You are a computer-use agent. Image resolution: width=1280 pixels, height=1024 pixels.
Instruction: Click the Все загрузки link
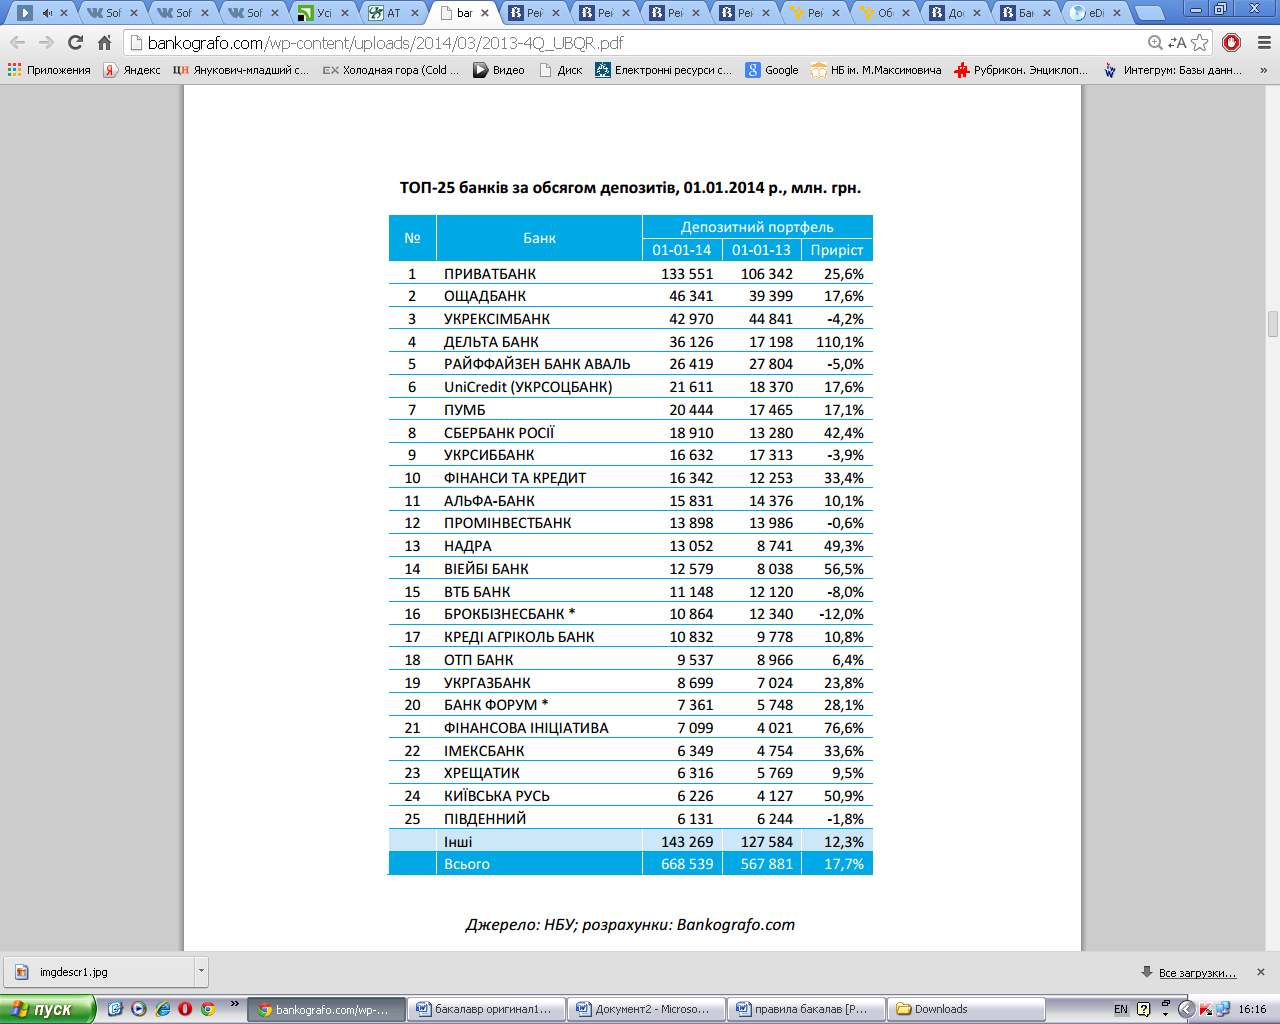pos(1197,973)
